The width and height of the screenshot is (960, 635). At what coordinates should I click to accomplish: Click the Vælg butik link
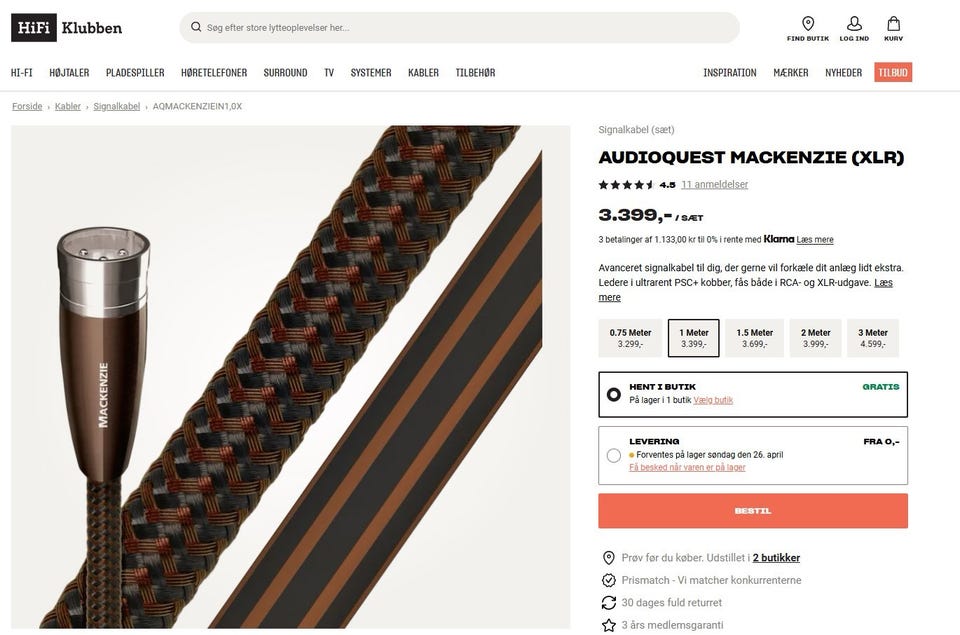pos(713,400)
